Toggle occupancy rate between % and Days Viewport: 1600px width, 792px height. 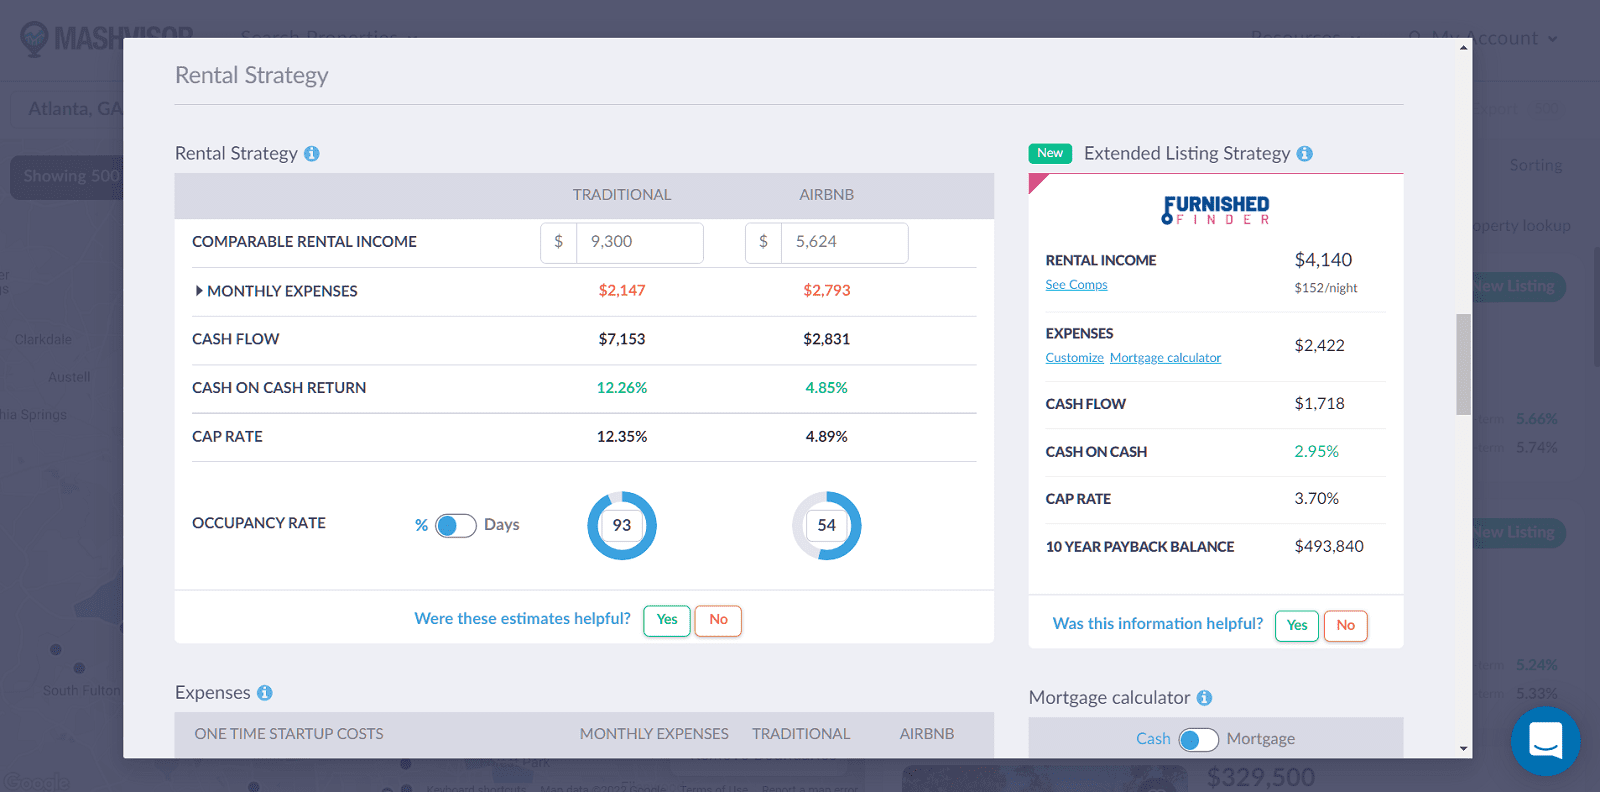coord(456,525)
